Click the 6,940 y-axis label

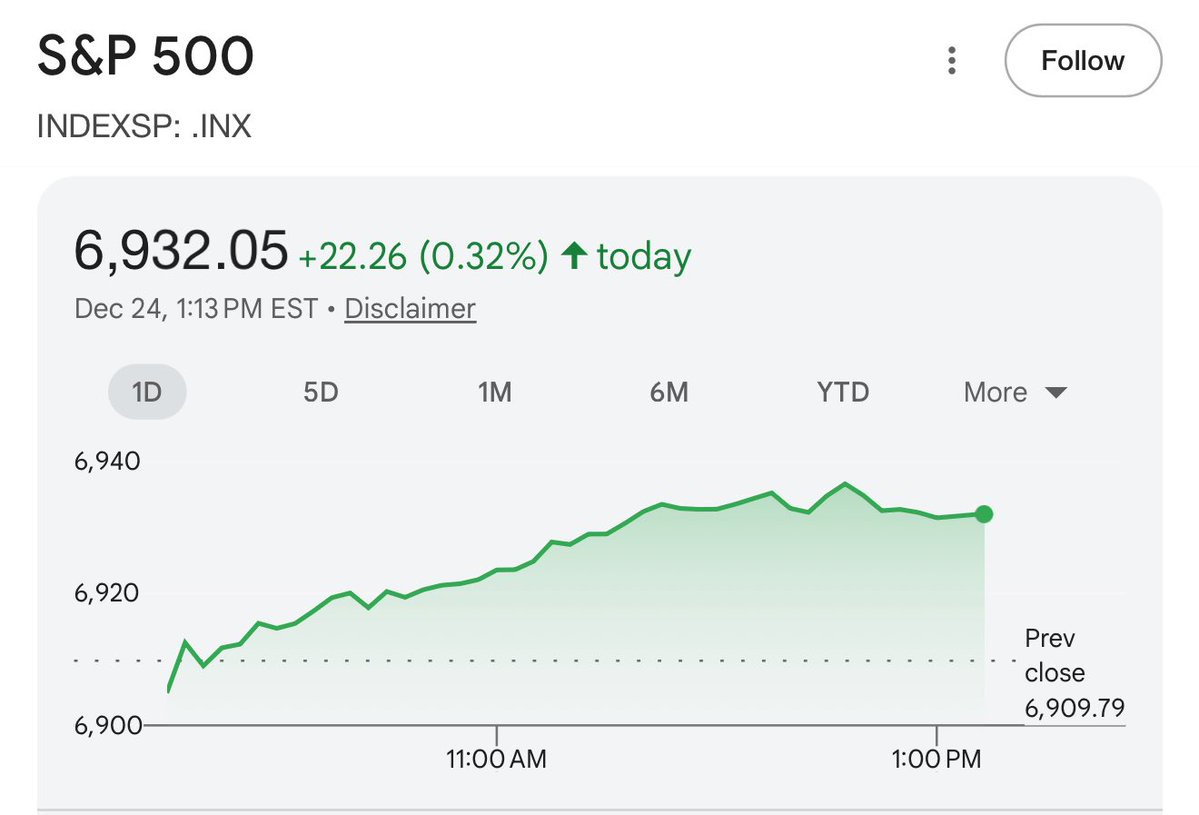107,462
